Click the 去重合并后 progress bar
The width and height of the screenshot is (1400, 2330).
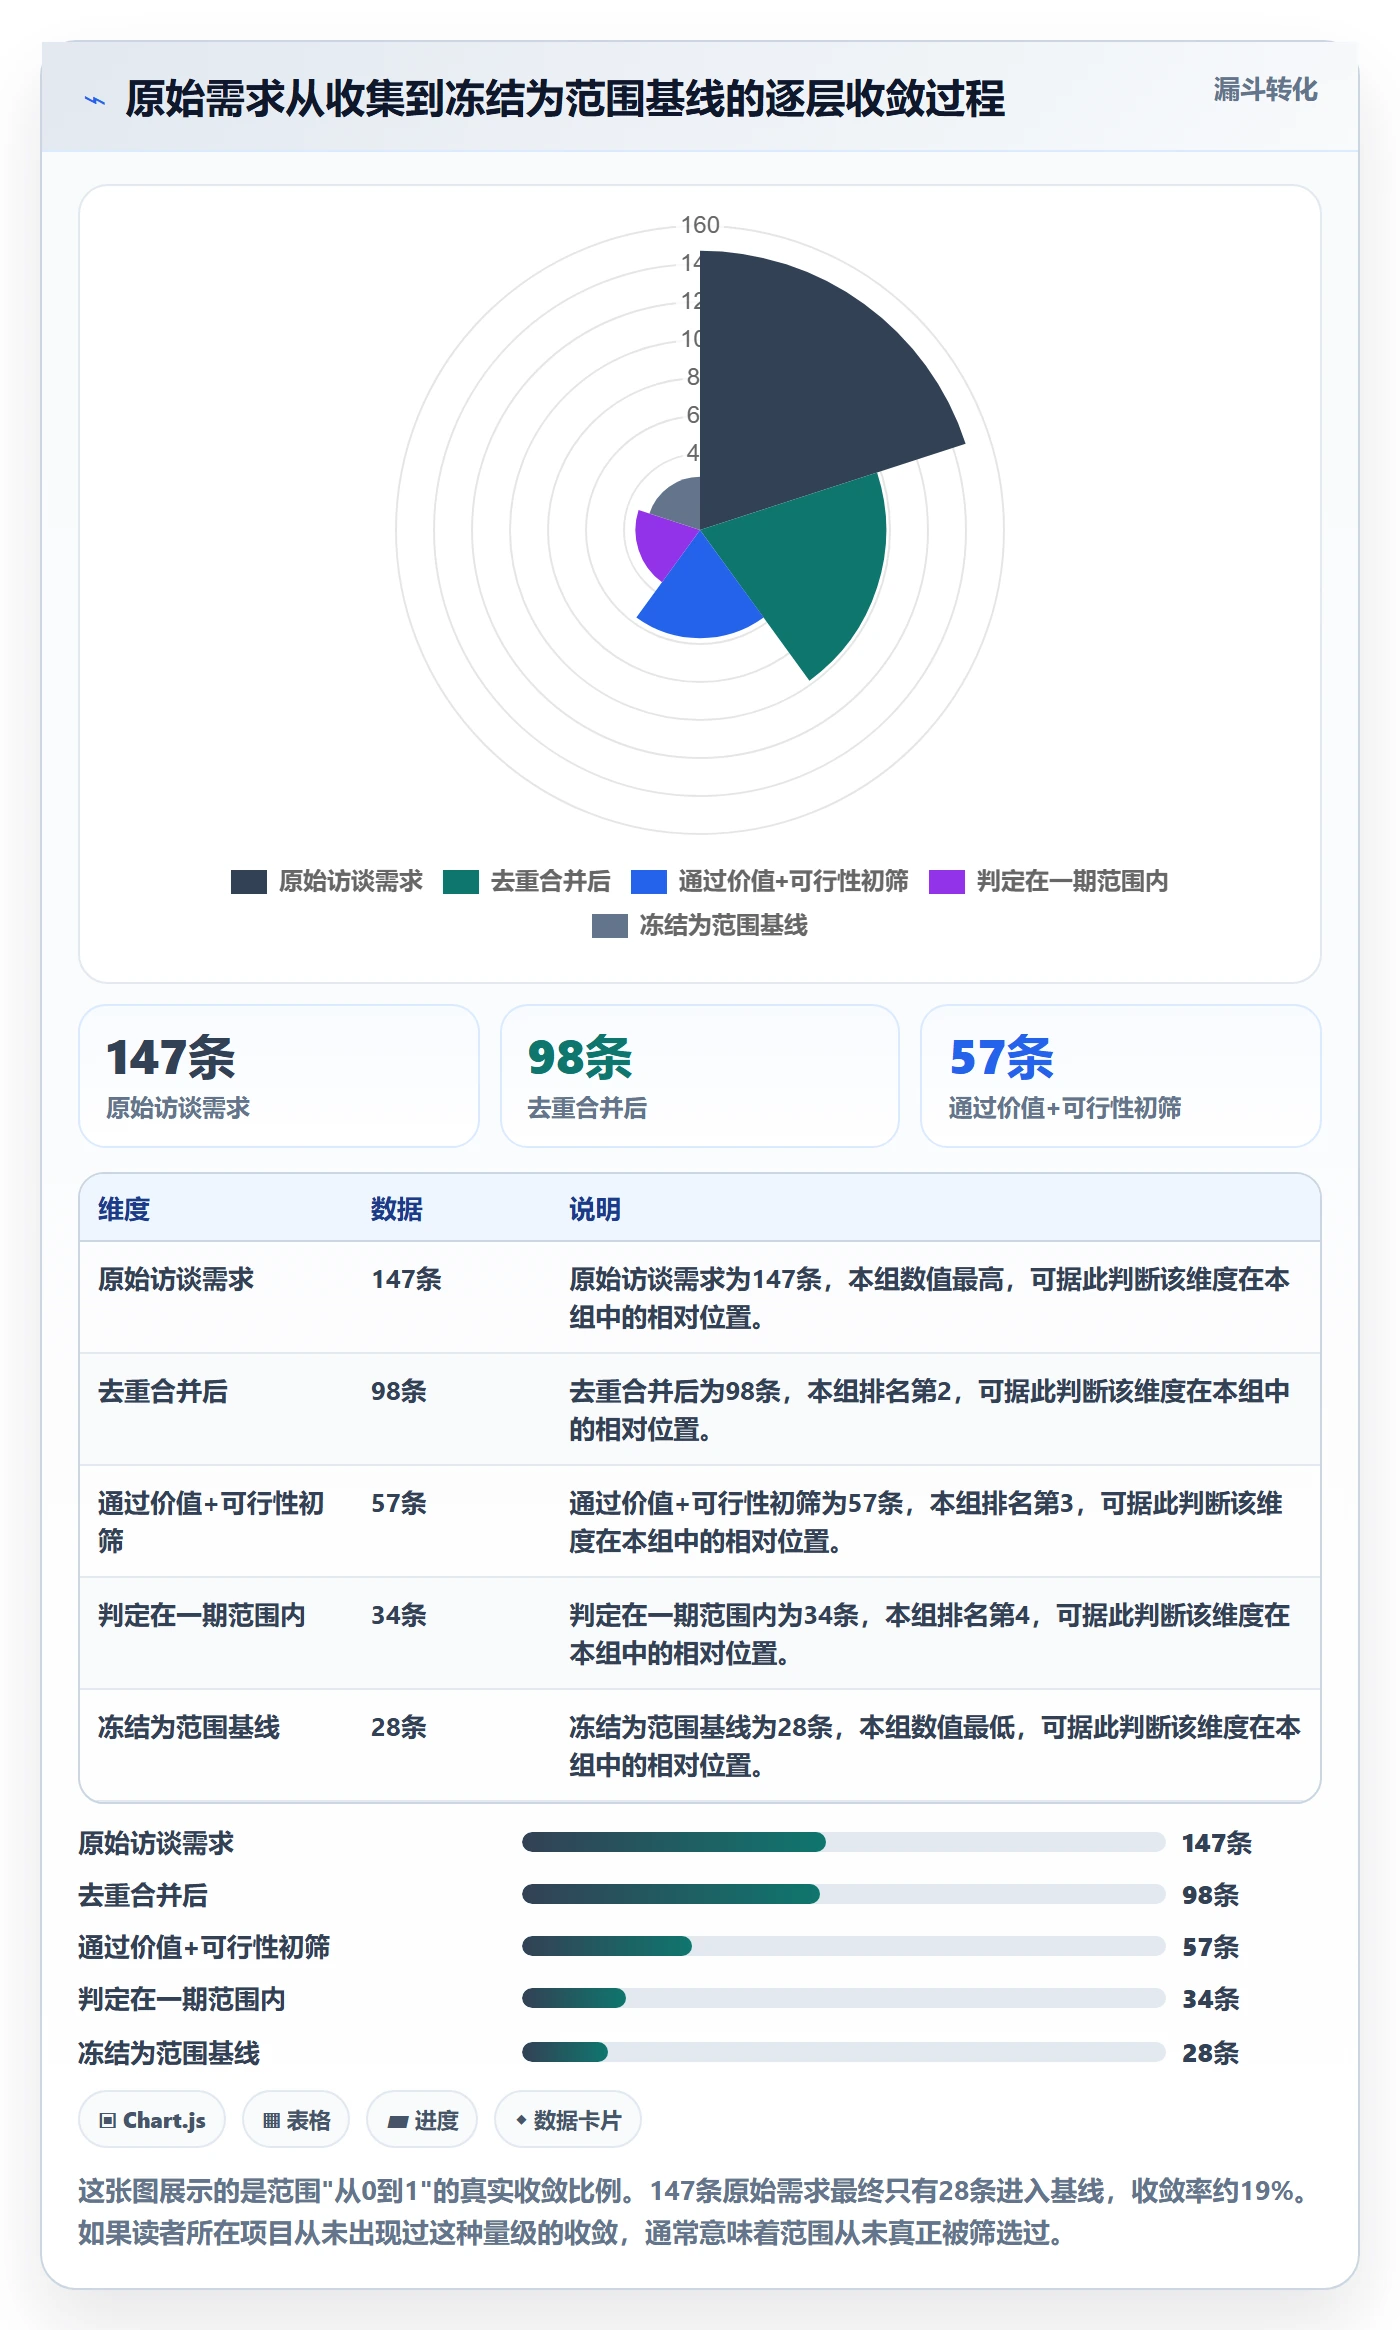pos(843,1894)
